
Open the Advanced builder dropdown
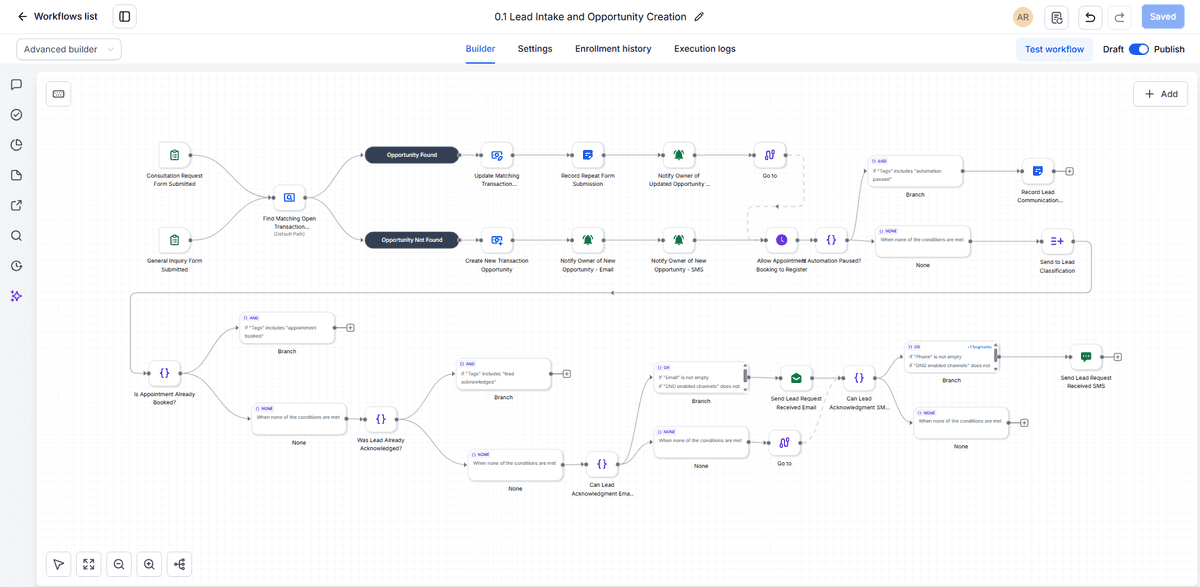69,49
